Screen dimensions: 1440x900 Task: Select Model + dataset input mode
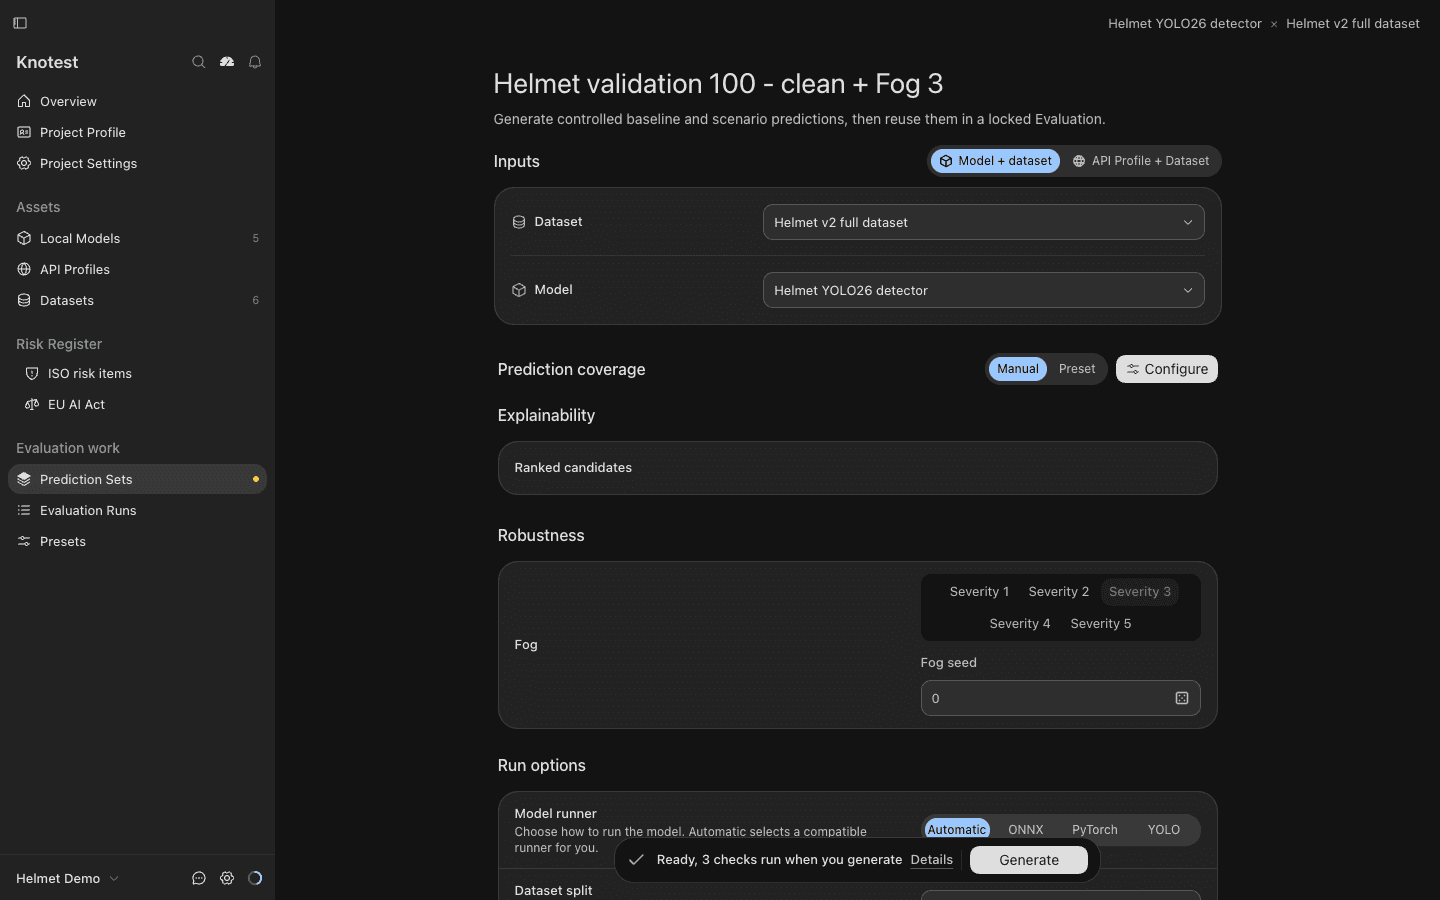pos(995,161)
